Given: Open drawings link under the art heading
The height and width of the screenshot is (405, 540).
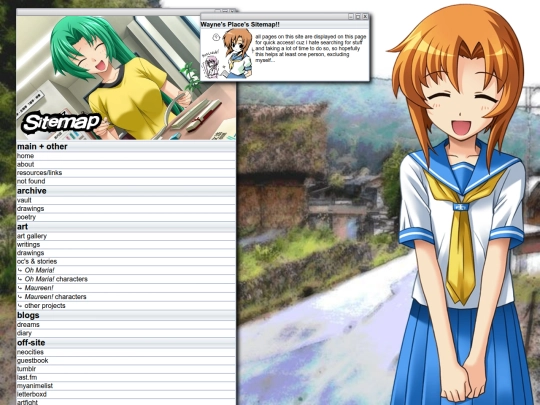Looking at the screenshot, I should (x=30, y=253).
